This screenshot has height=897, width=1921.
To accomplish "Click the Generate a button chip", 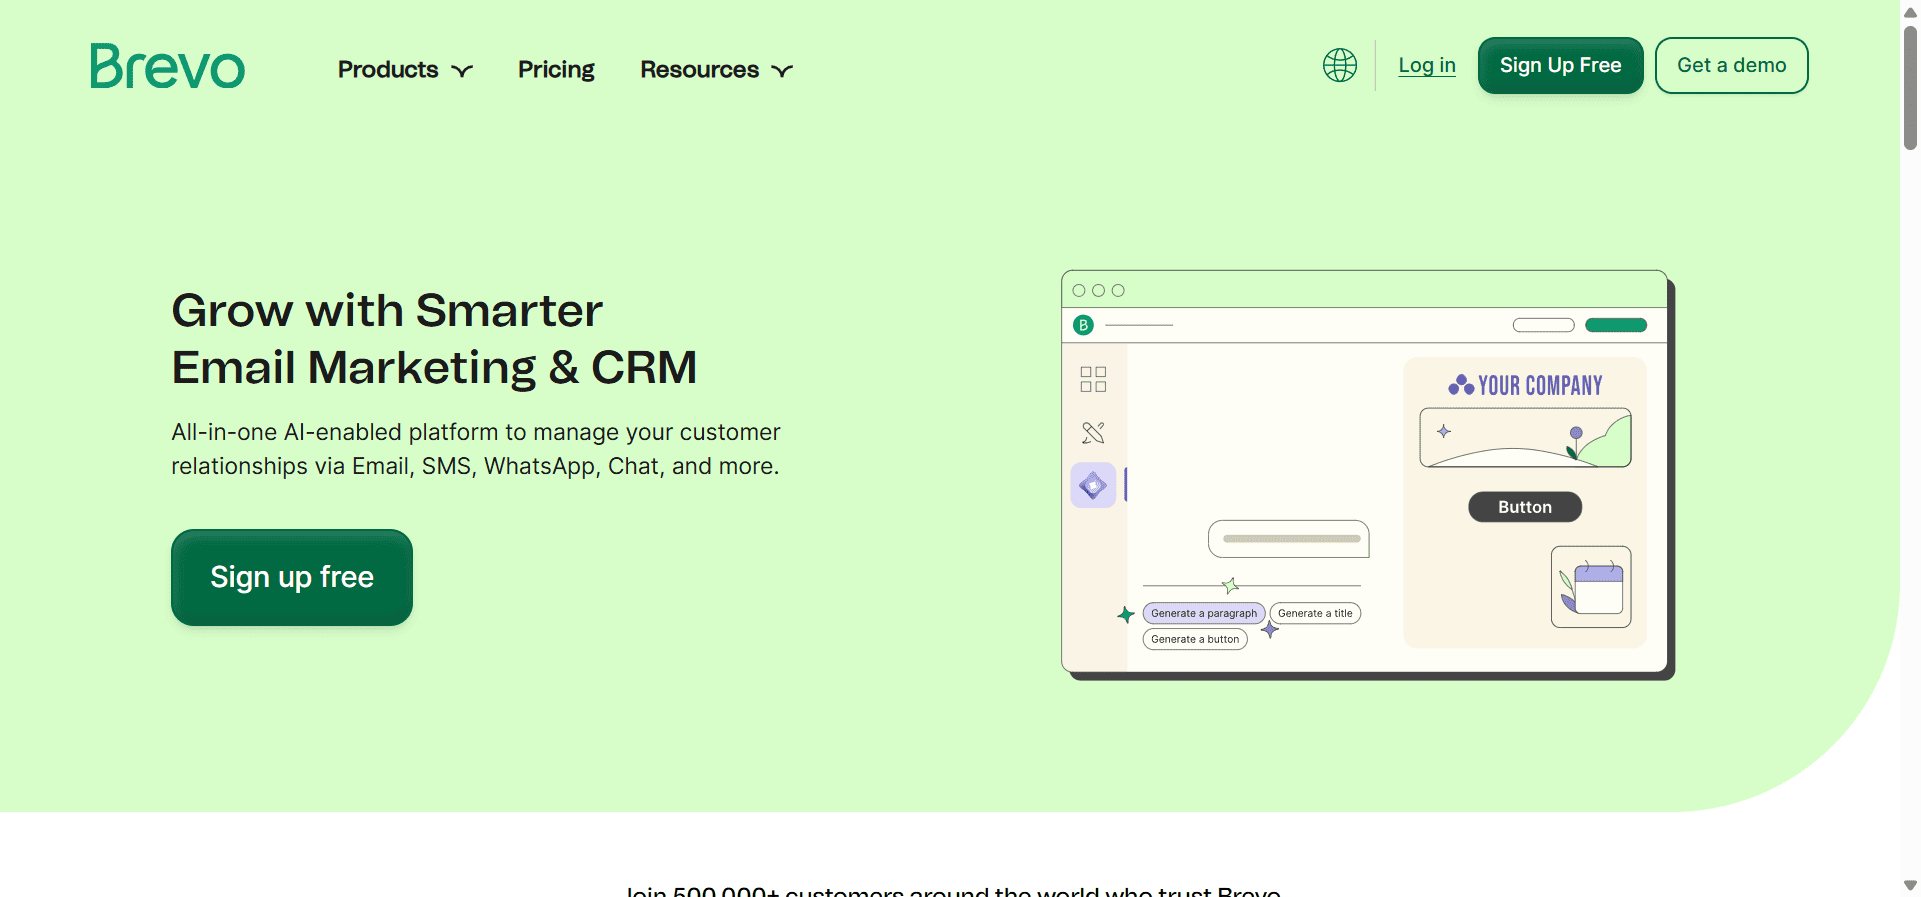I will coord(1195,639).
